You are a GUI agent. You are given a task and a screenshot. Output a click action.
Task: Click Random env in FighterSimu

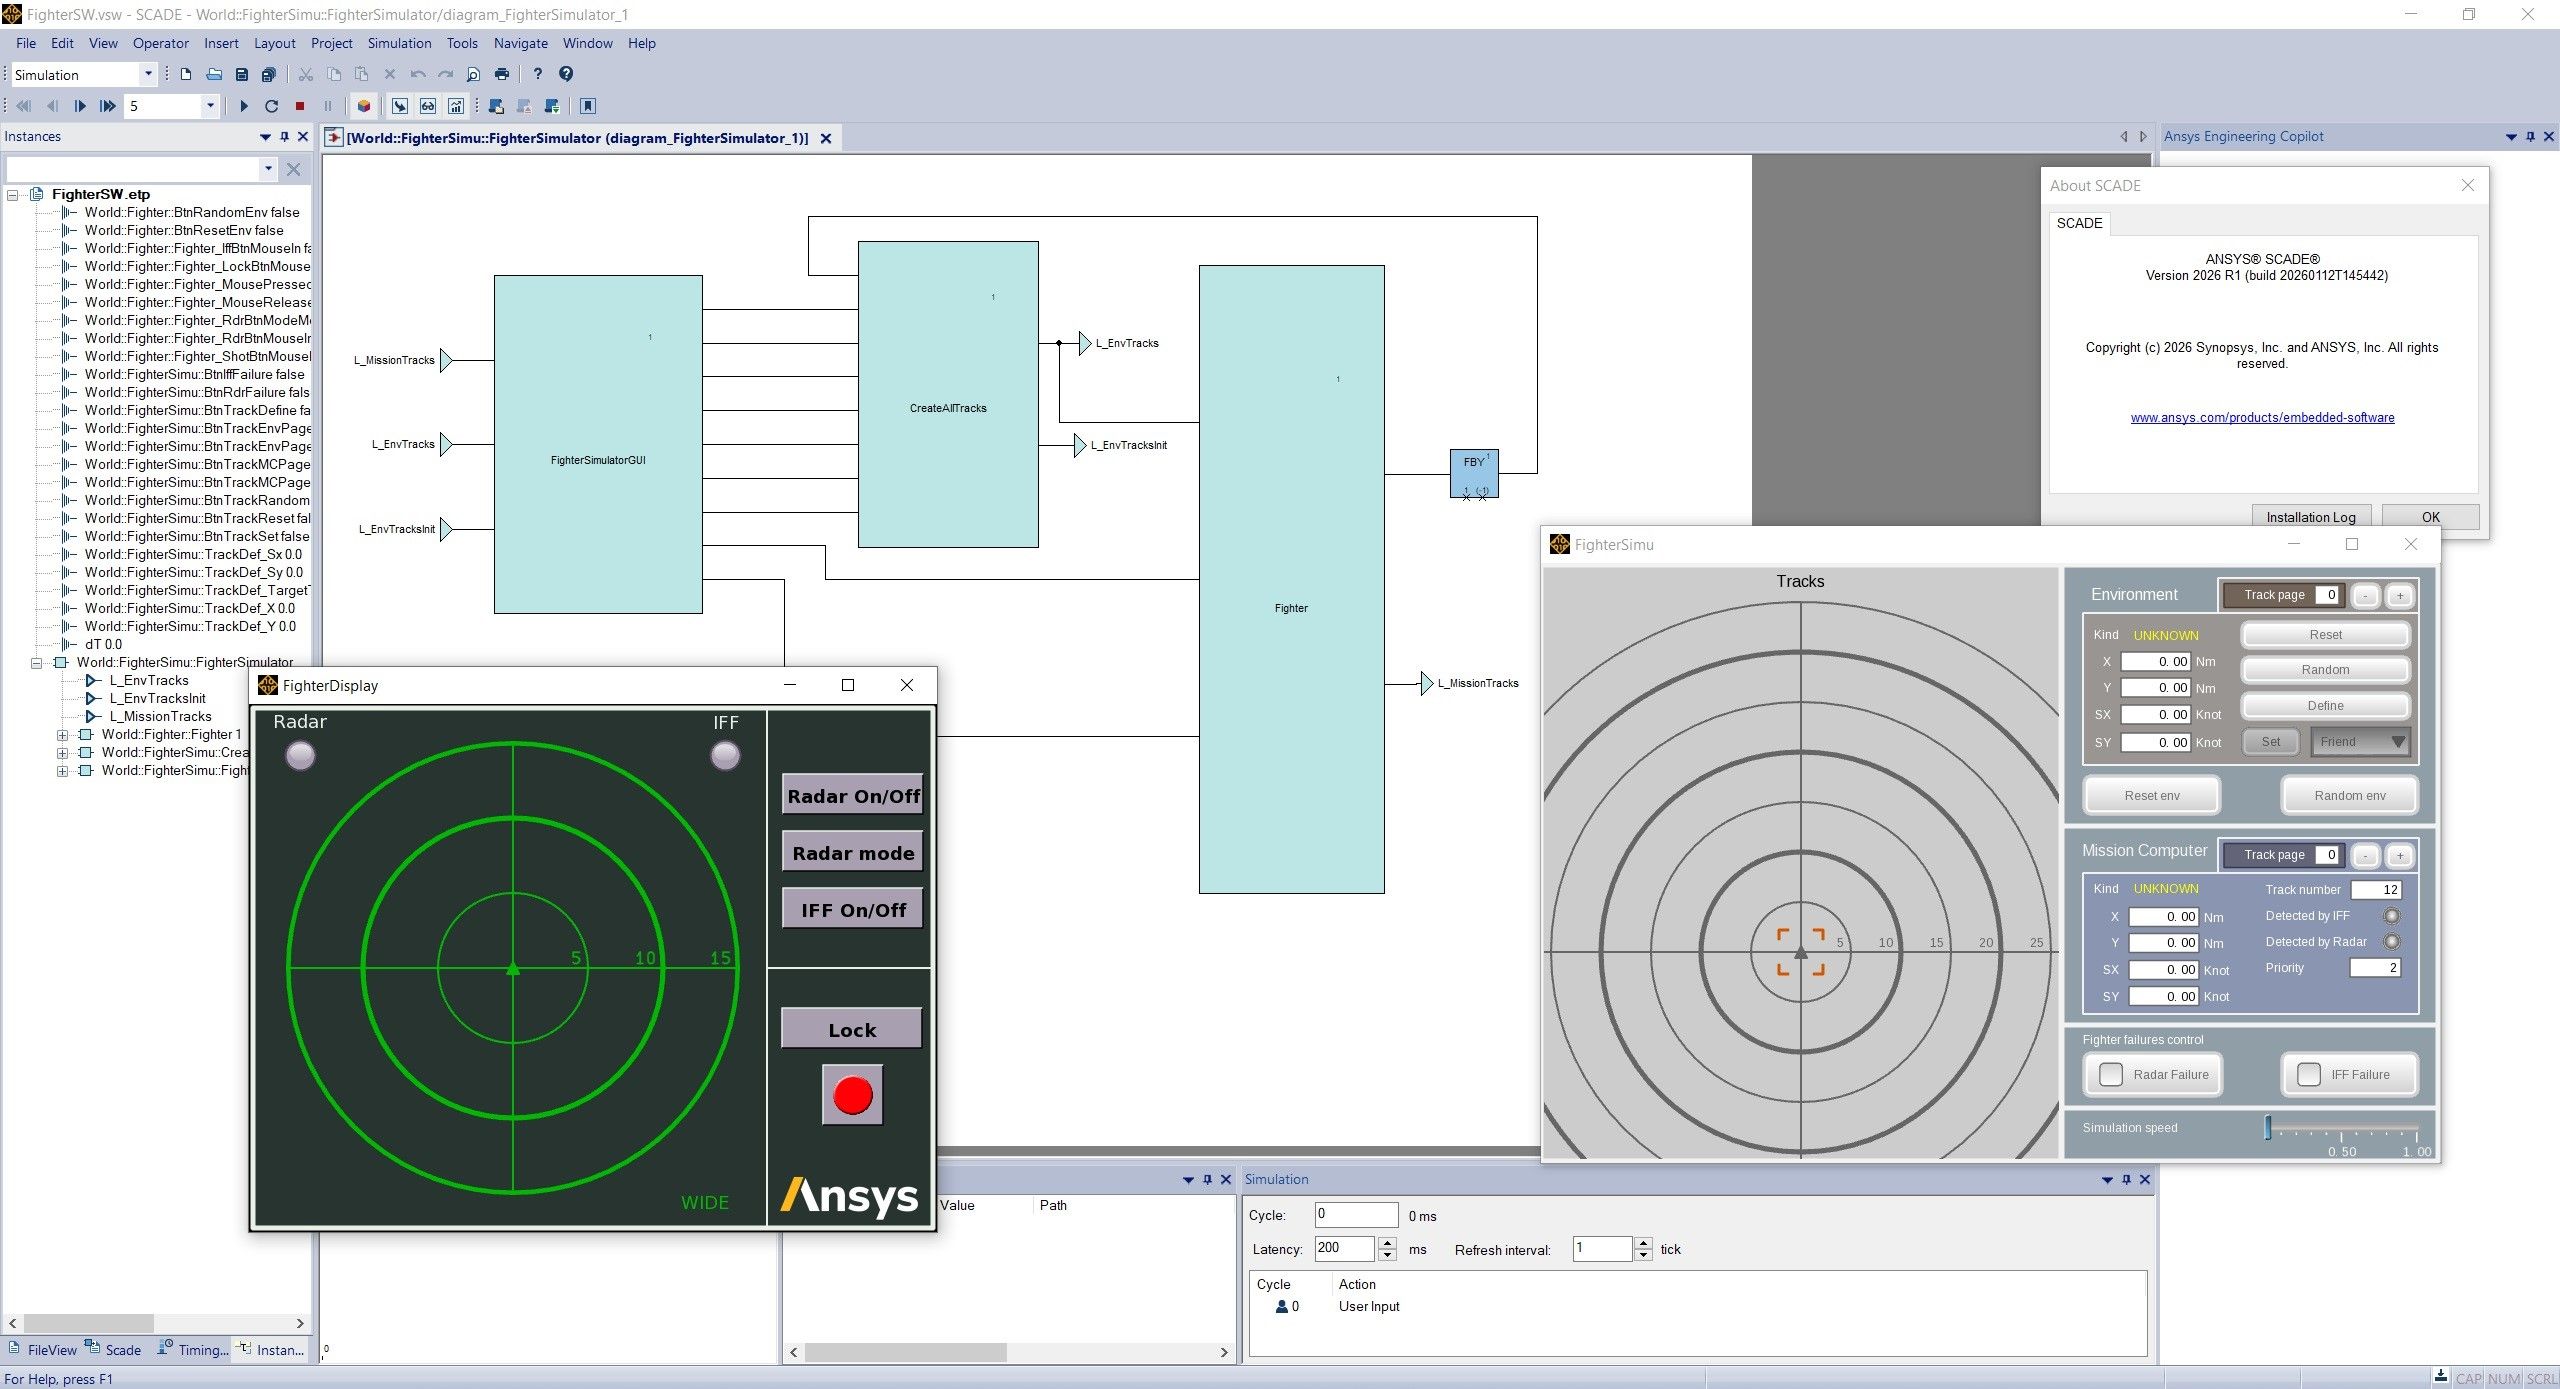2350,796
